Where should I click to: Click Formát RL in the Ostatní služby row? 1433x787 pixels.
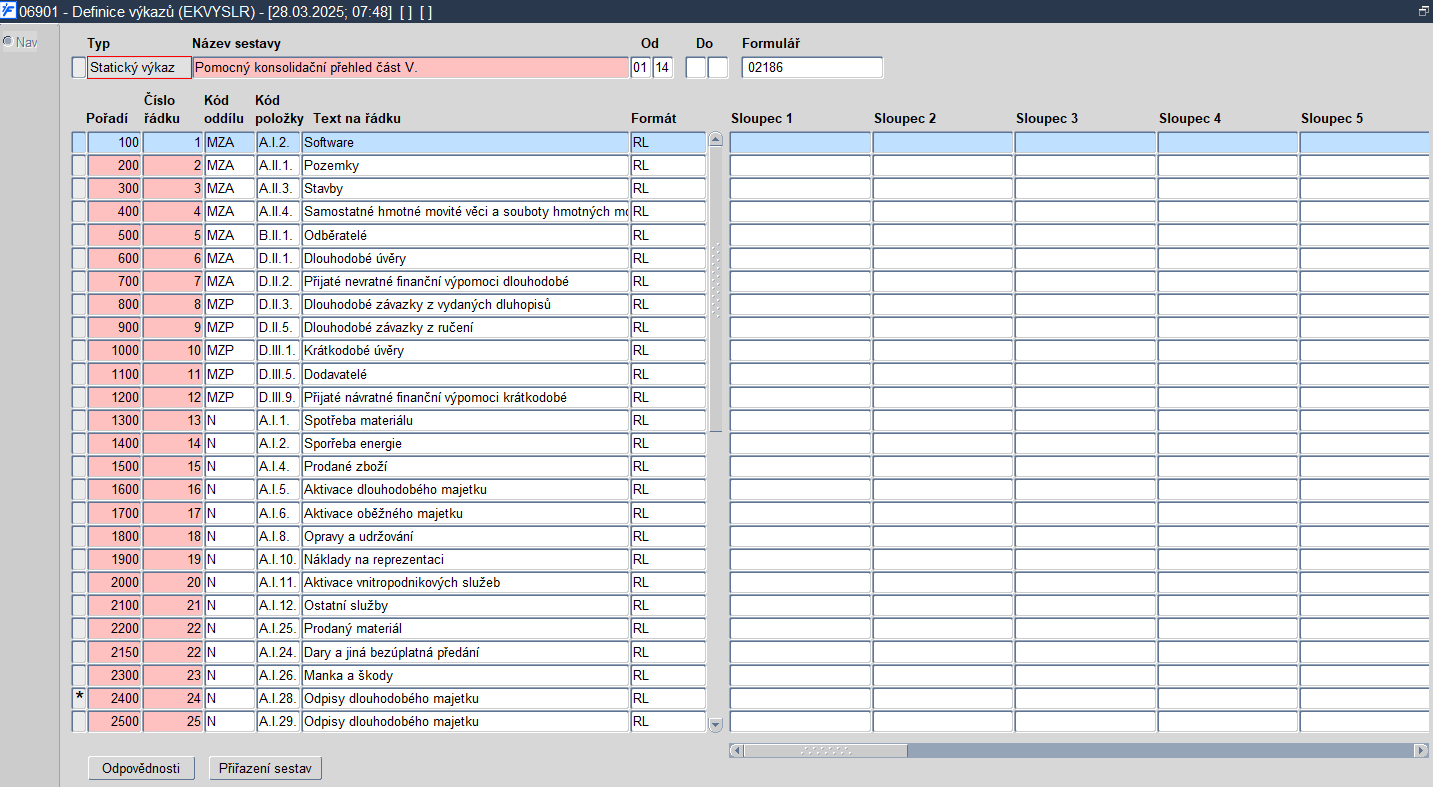point(668,605)
